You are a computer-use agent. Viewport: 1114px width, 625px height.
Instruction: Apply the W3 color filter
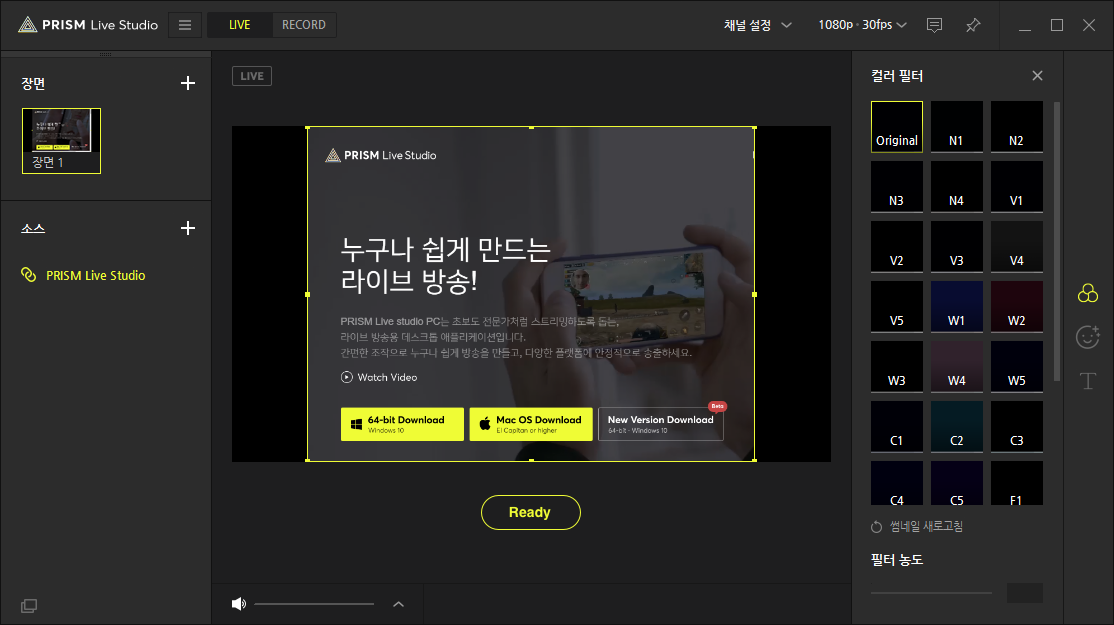click(897, 366)
